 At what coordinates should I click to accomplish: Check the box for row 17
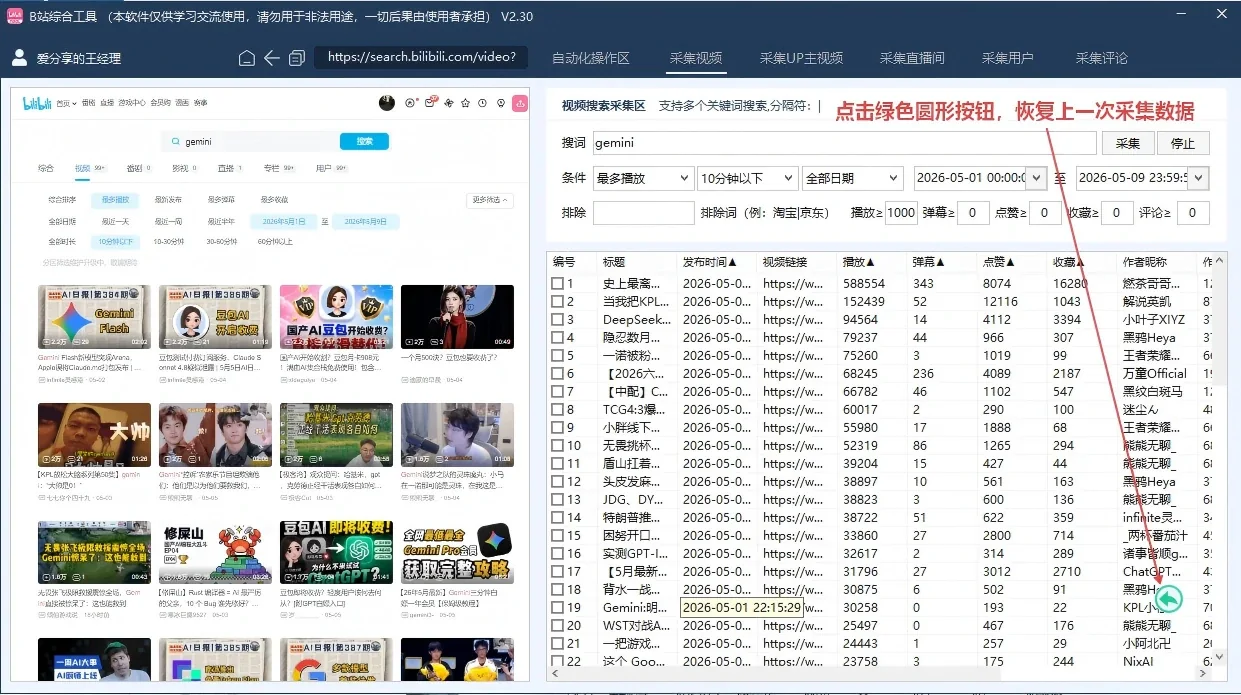click(557, 572)
